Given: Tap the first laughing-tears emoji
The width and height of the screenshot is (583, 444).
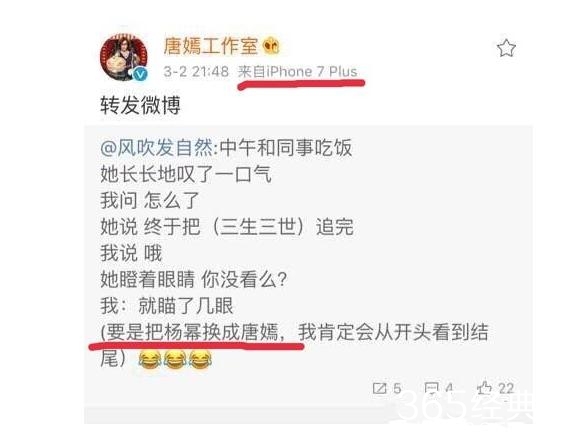Looking at the screenshot, I should [x=150, y=360].
